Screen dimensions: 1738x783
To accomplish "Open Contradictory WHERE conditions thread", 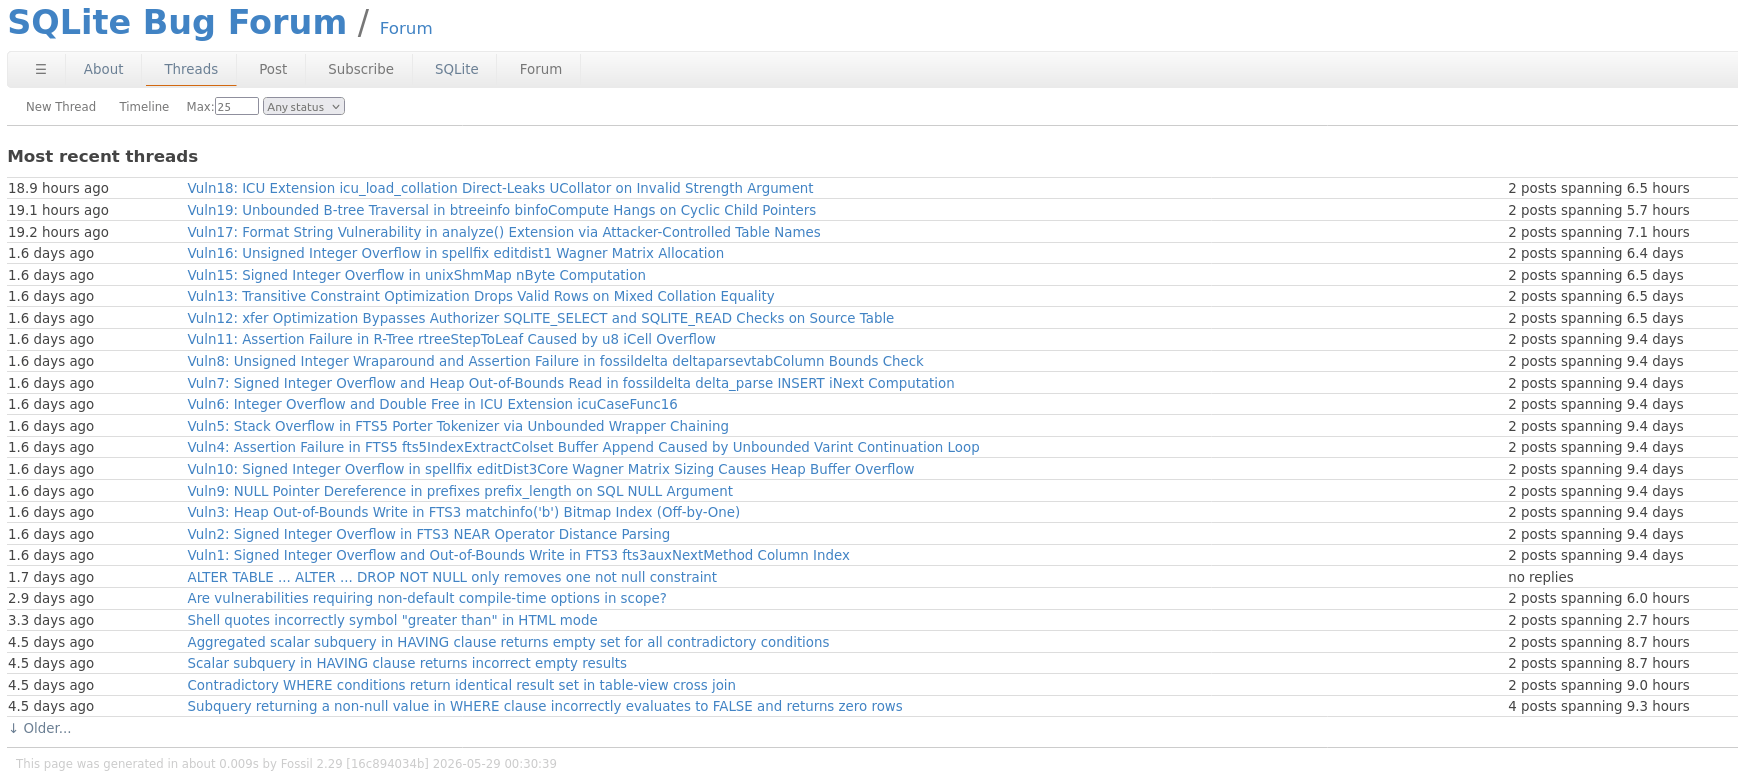I will click(461, 685).
